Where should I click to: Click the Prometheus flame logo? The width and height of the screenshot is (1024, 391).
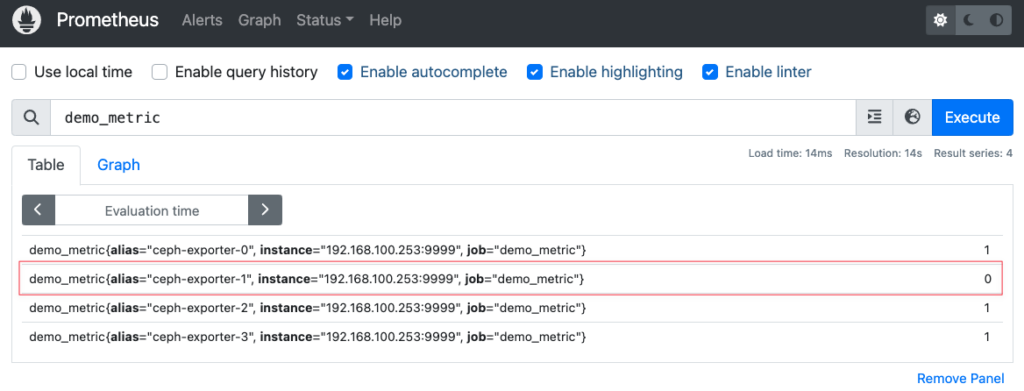click(x=27, y=20)
